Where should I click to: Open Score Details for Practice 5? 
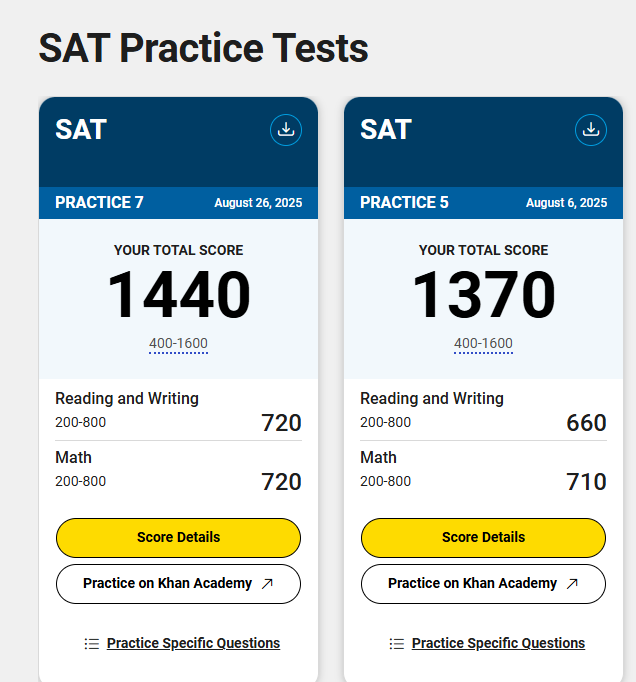click(483, 537)
